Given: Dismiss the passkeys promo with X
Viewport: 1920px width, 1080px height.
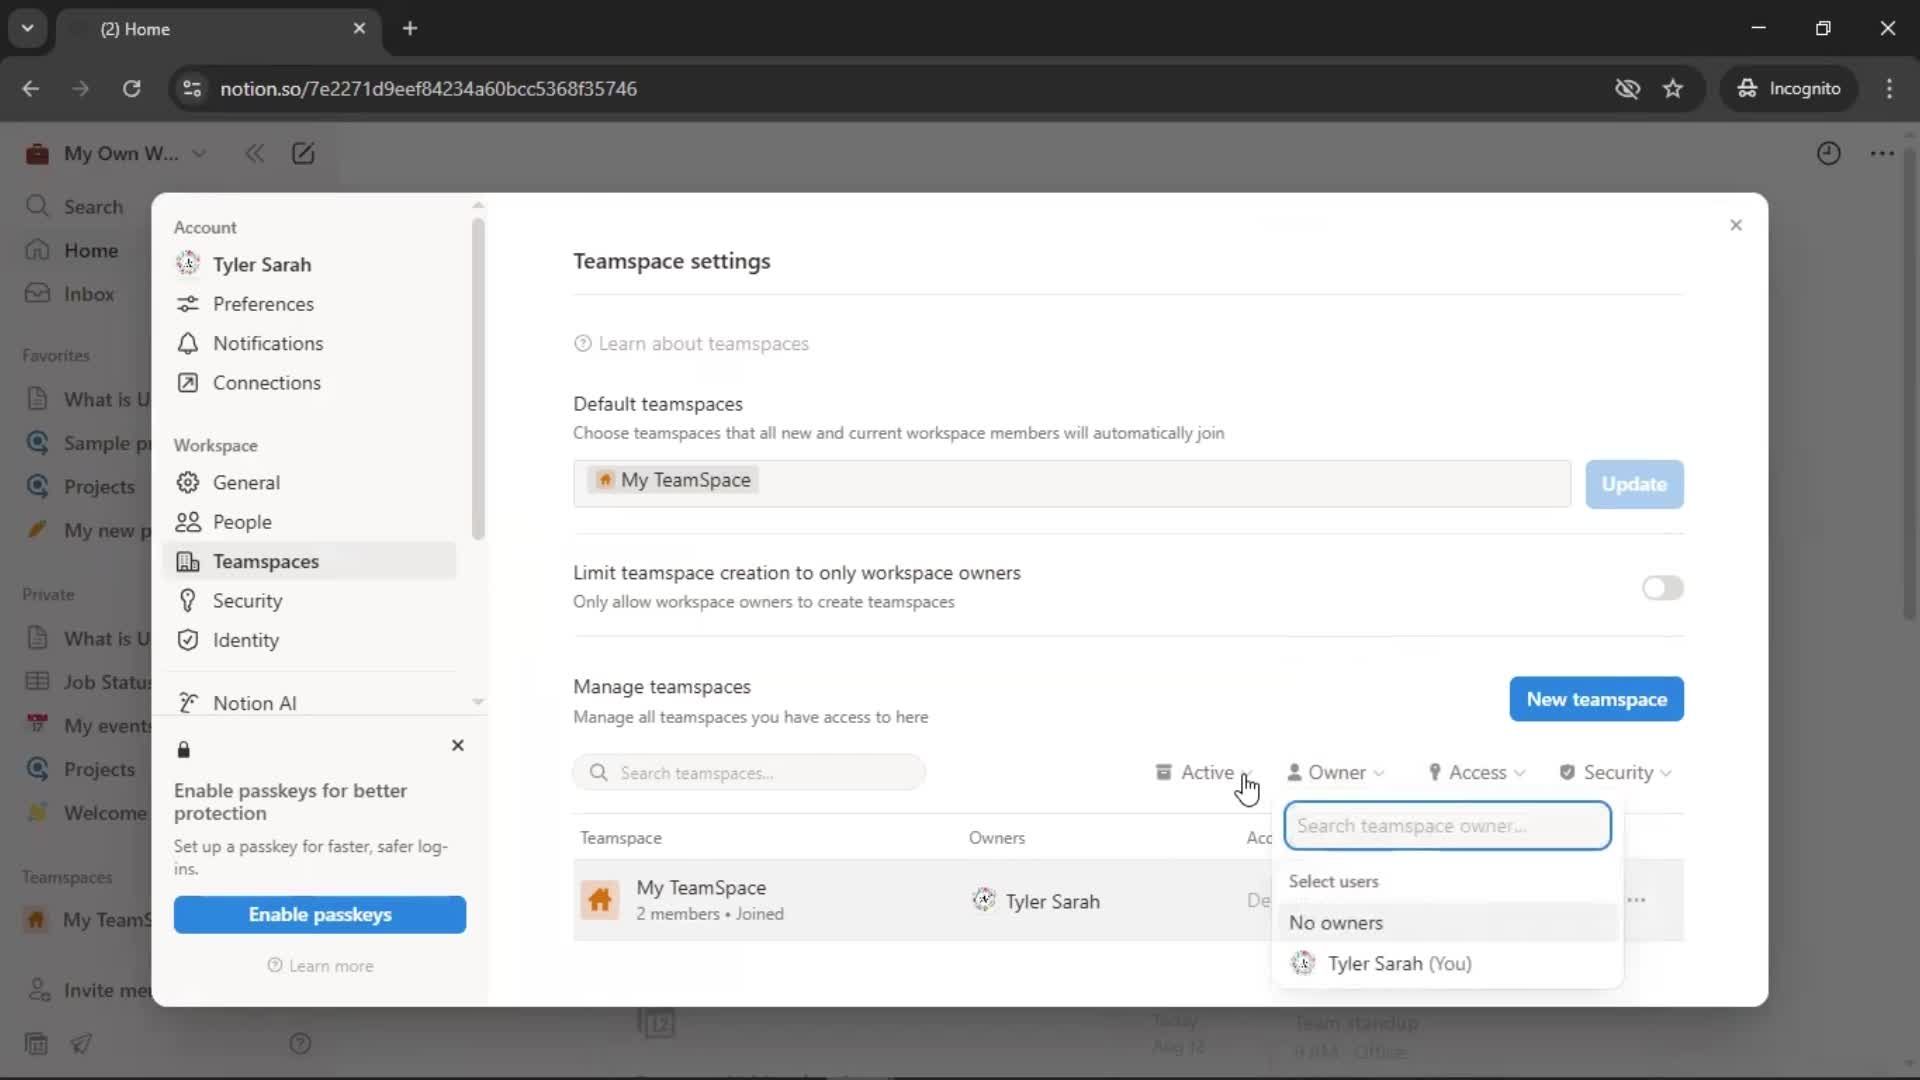Looking at the screenshot, I should click(458, 745).
